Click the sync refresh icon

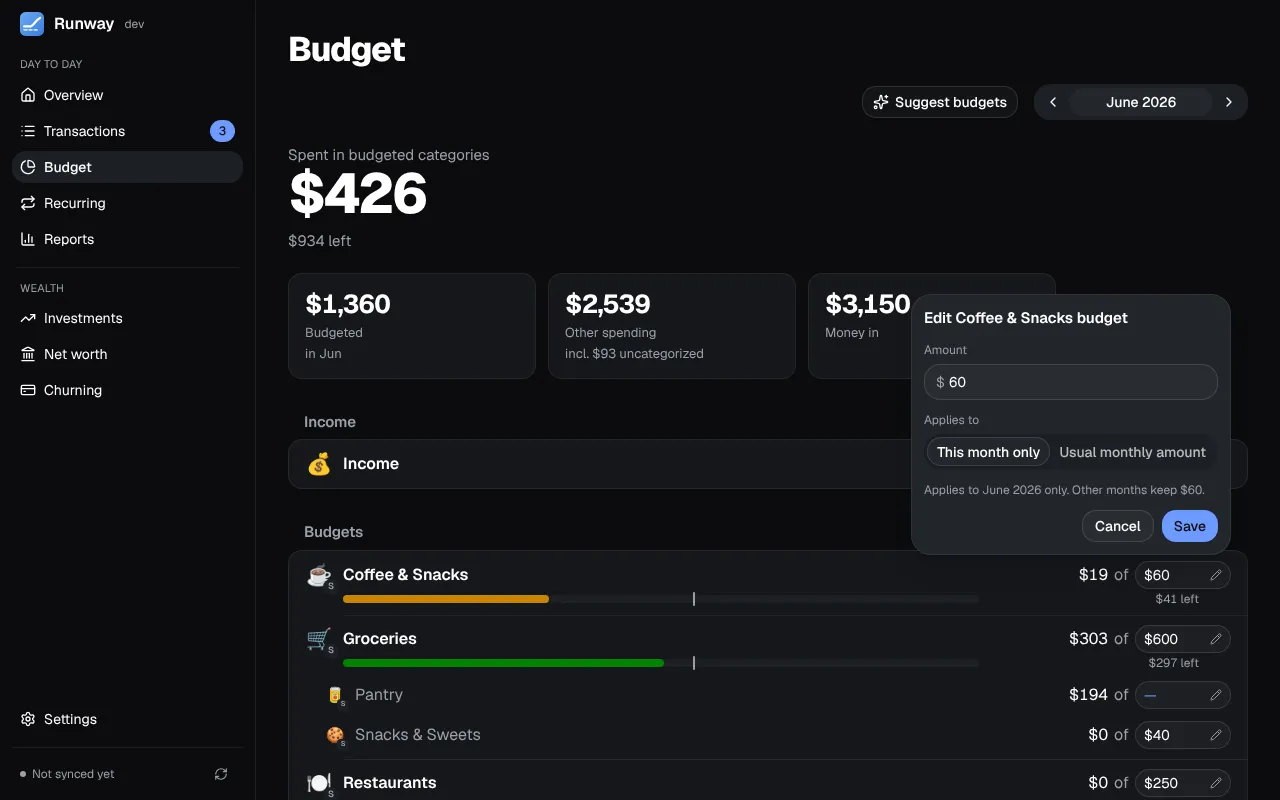click(221, 774)
